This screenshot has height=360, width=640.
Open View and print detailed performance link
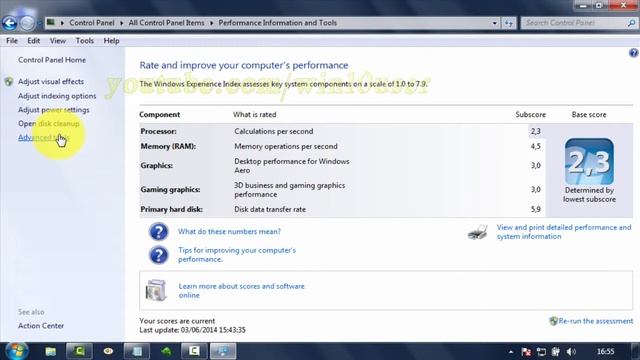564,232
